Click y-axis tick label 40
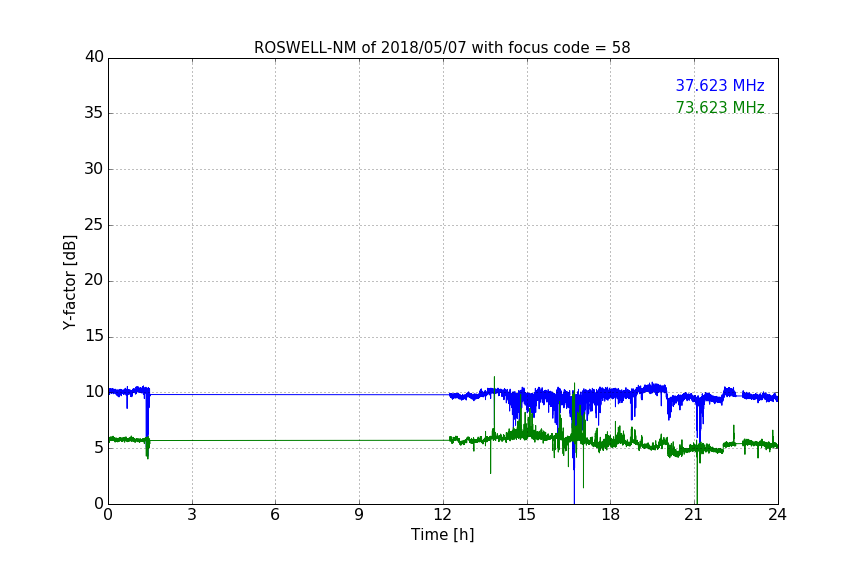Viewport: 864px width, 576px height. tap(94, 57)
